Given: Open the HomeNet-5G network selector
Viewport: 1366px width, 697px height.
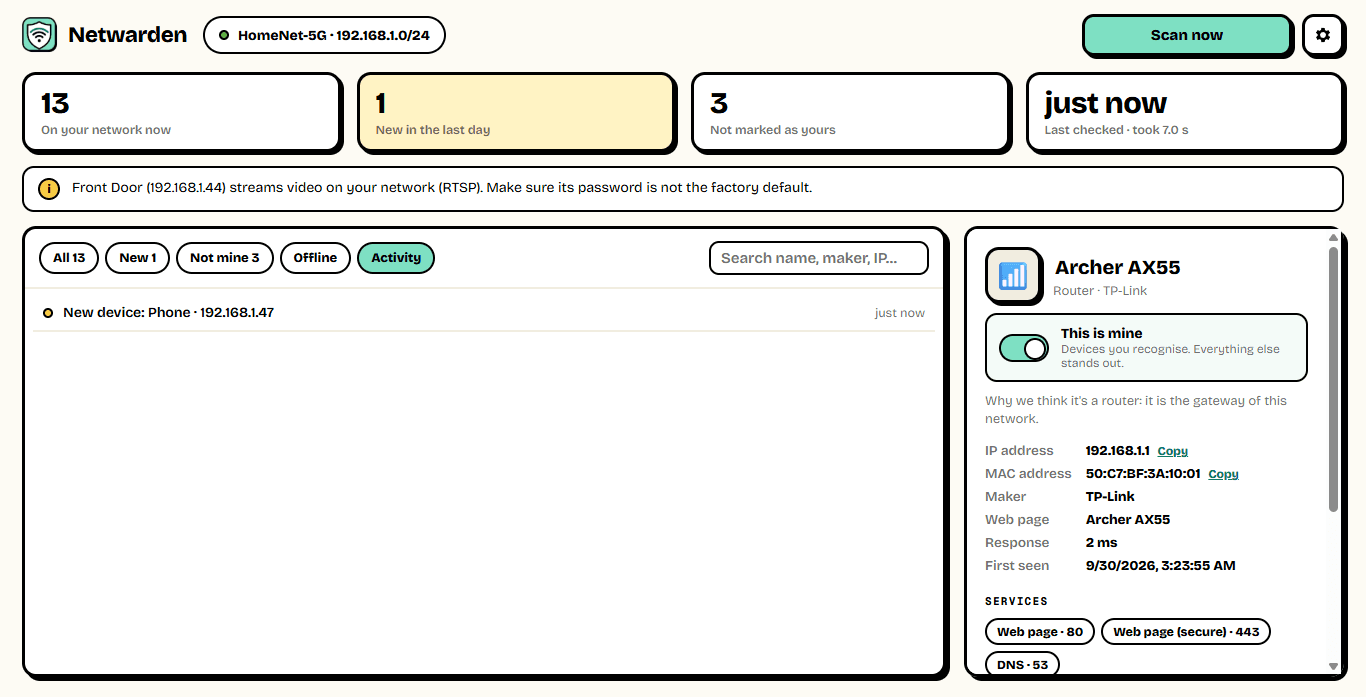Looking at the screenshot, I should click(x=324, y=35).
